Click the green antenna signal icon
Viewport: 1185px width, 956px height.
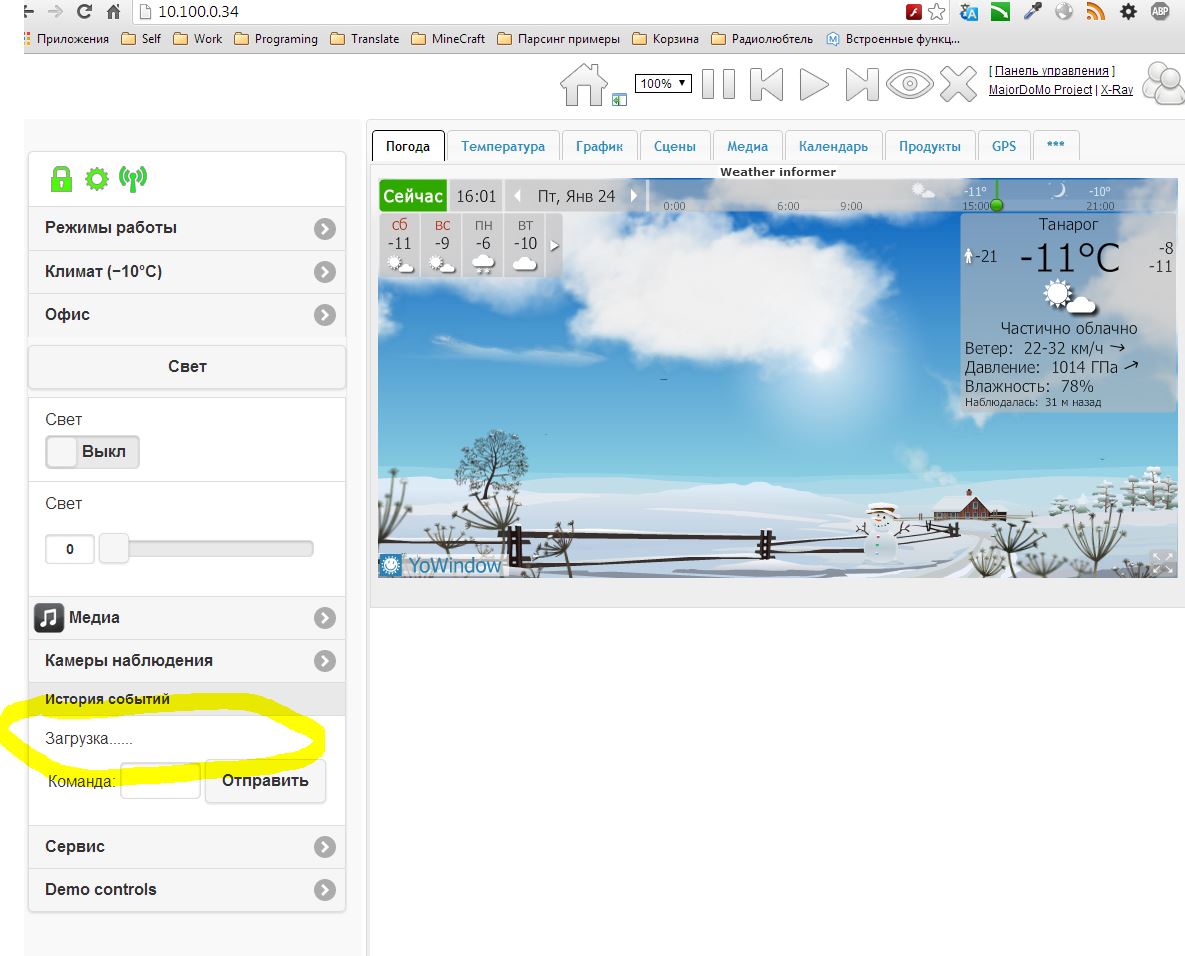(x=133, y=179)
